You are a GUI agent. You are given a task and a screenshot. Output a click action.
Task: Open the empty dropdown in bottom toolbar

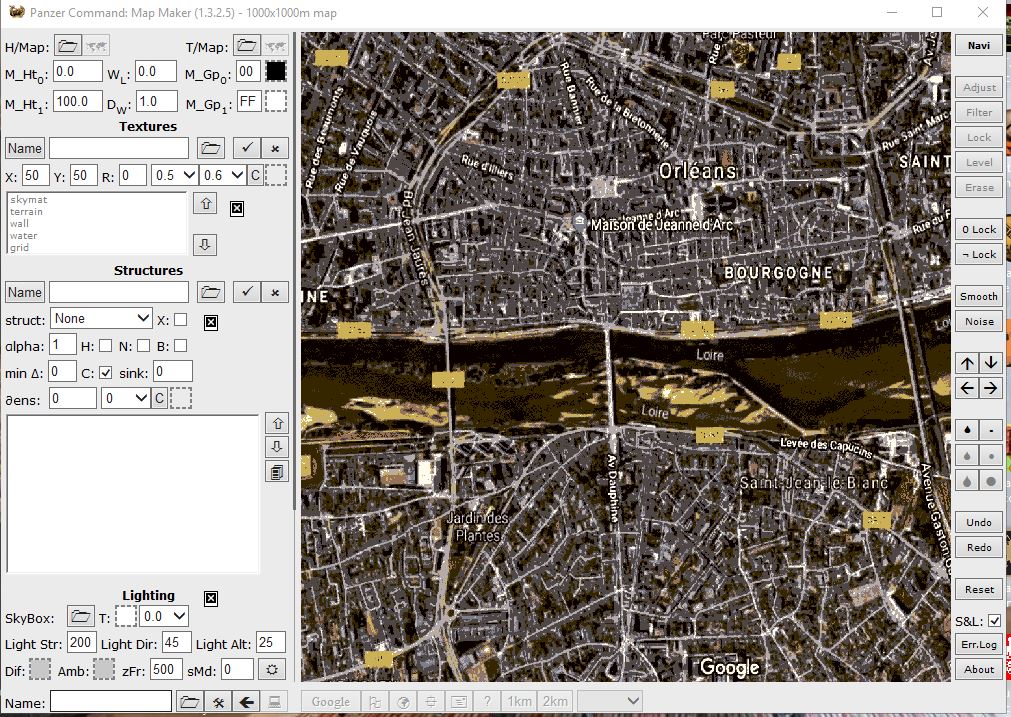pos(610,702)
